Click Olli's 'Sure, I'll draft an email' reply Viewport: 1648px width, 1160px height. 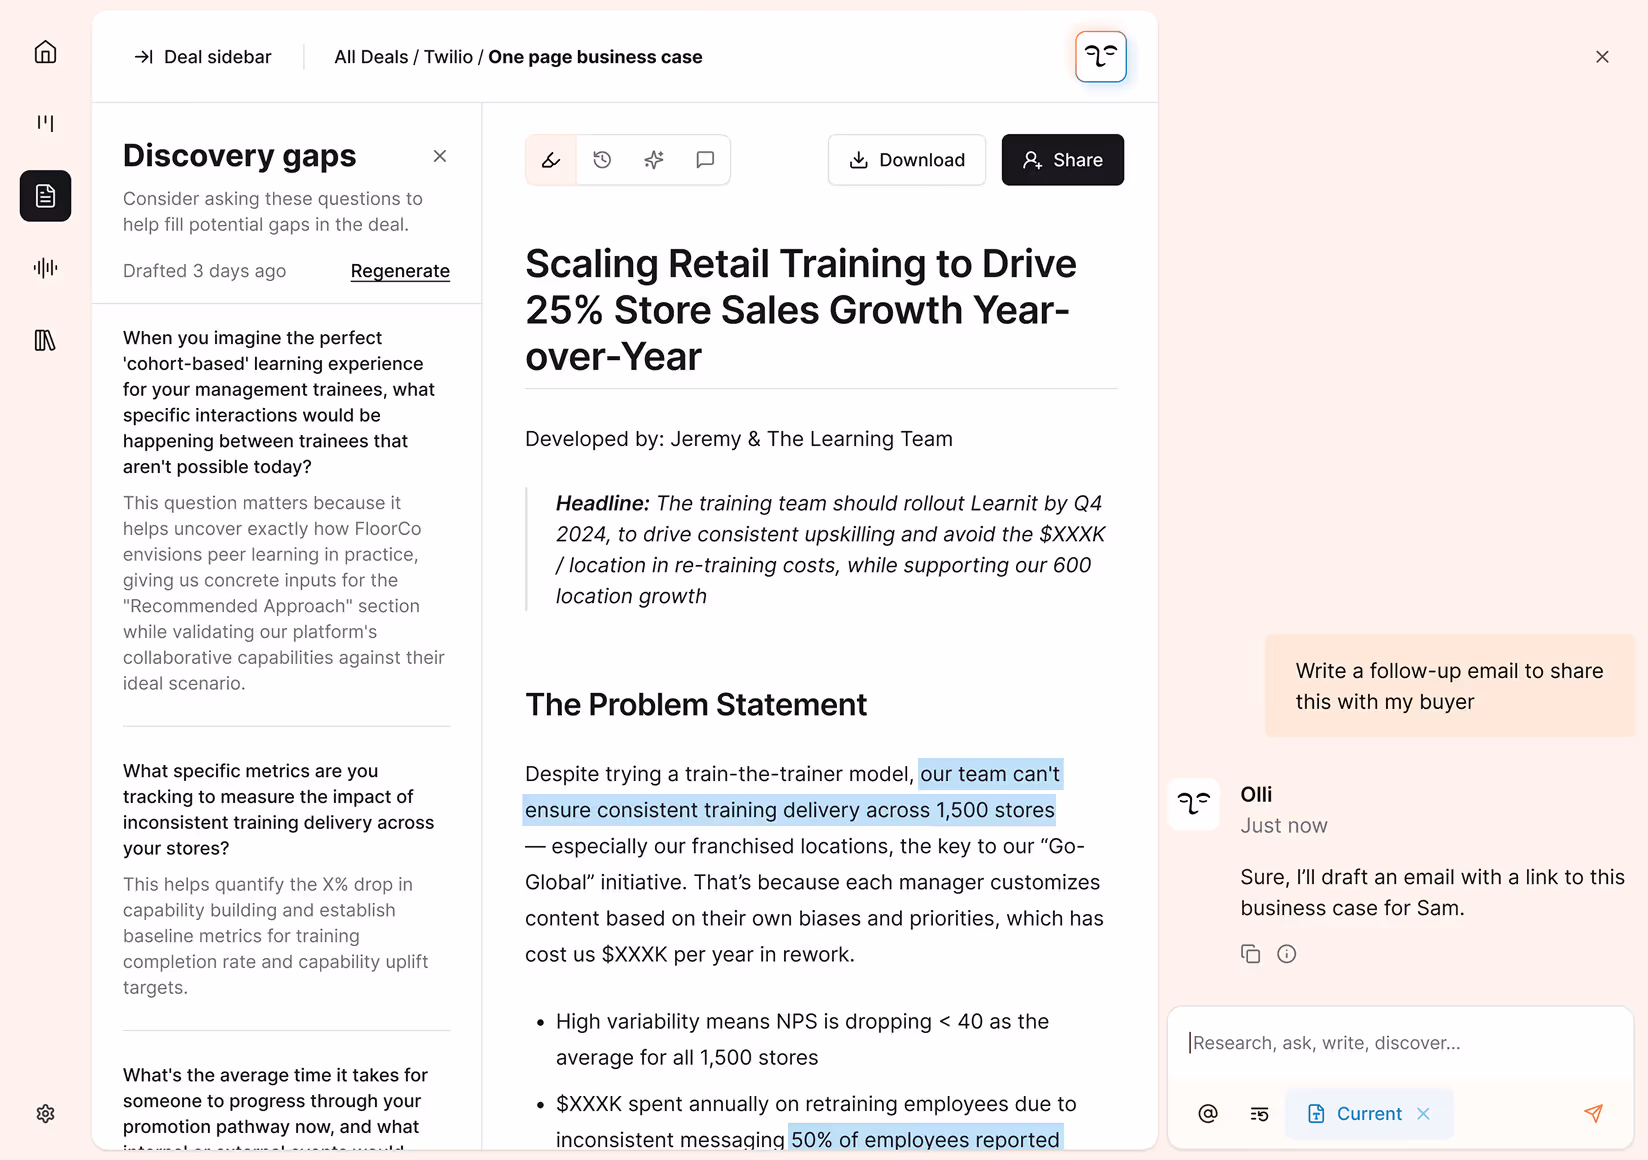point(1432,892)
